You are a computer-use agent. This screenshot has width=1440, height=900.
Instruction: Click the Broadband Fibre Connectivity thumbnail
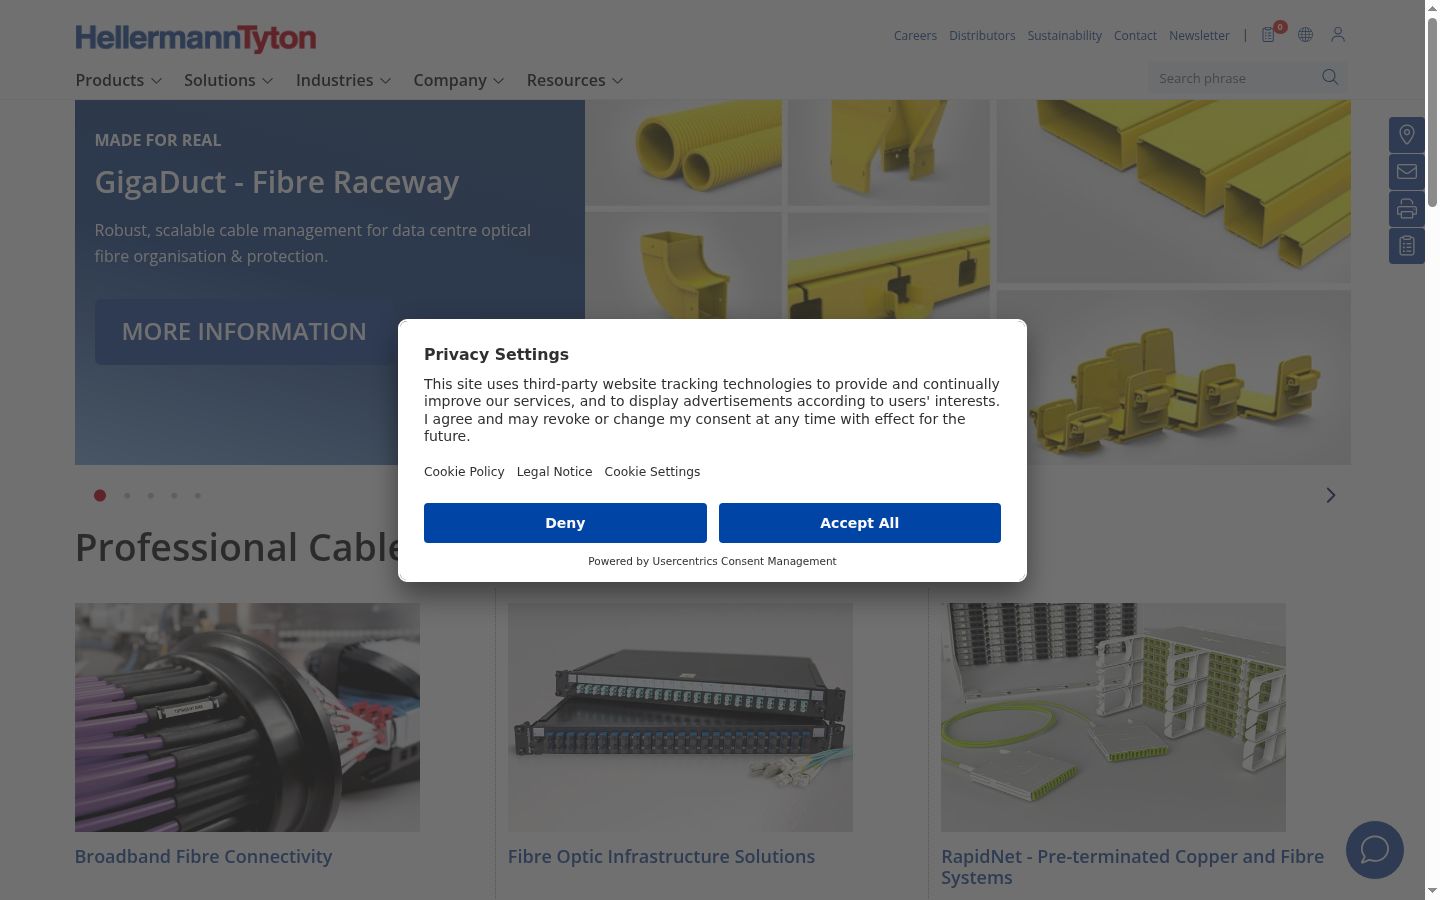click(x=247, y=717)
